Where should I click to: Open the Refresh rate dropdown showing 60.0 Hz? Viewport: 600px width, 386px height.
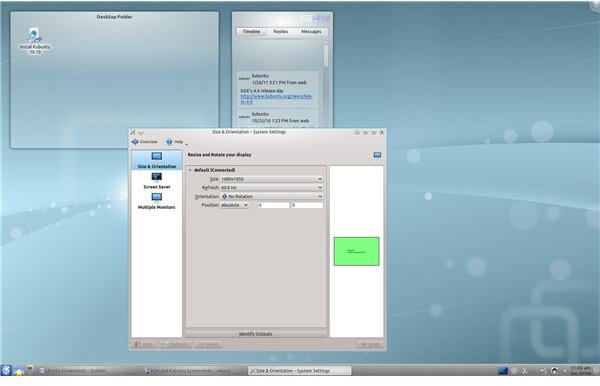(x=271, y=188)
